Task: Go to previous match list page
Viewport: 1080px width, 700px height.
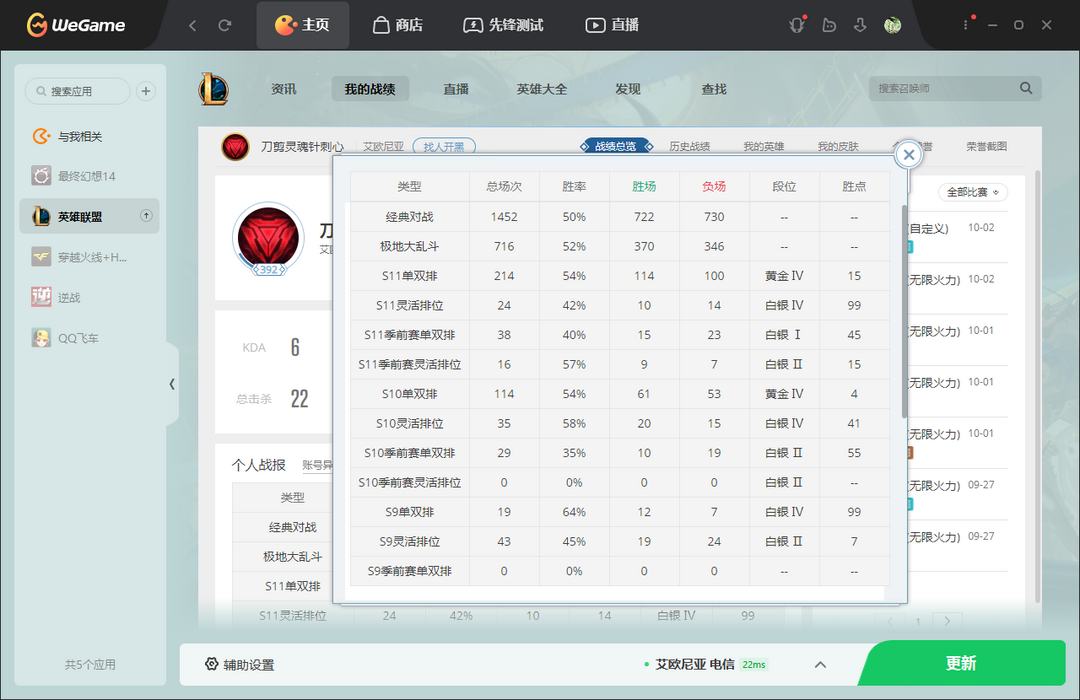Action: click(x=890, y=621)
